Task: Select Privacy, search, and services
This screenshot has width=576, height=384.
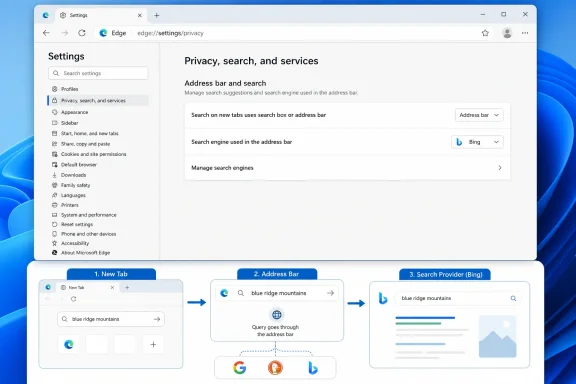Action: click(98, 100)
